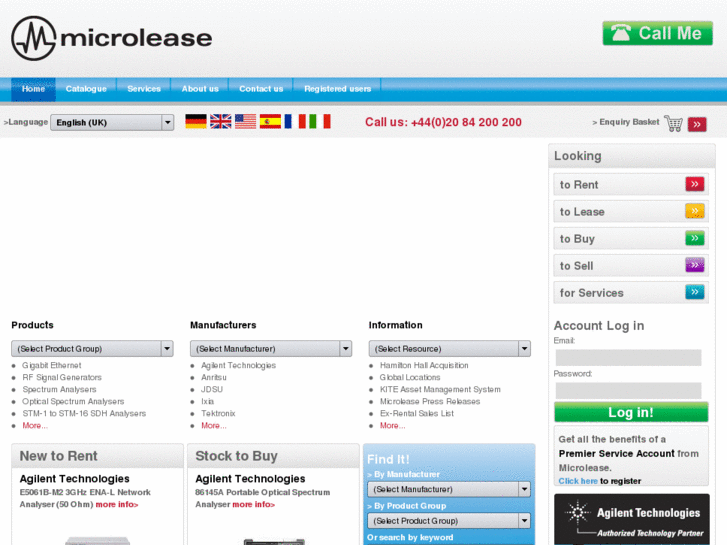Open the Services menu
This screenshot has height=545, width=727.
point(144,89)
